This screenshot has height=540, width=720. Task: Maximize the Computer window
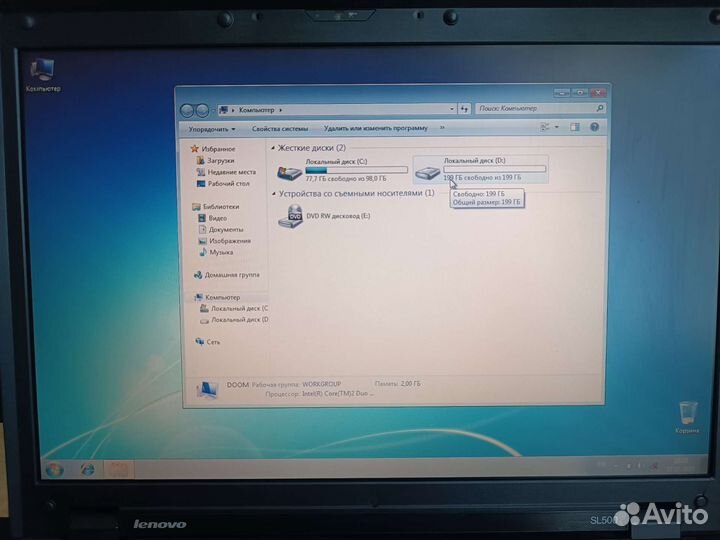point(579,92)
